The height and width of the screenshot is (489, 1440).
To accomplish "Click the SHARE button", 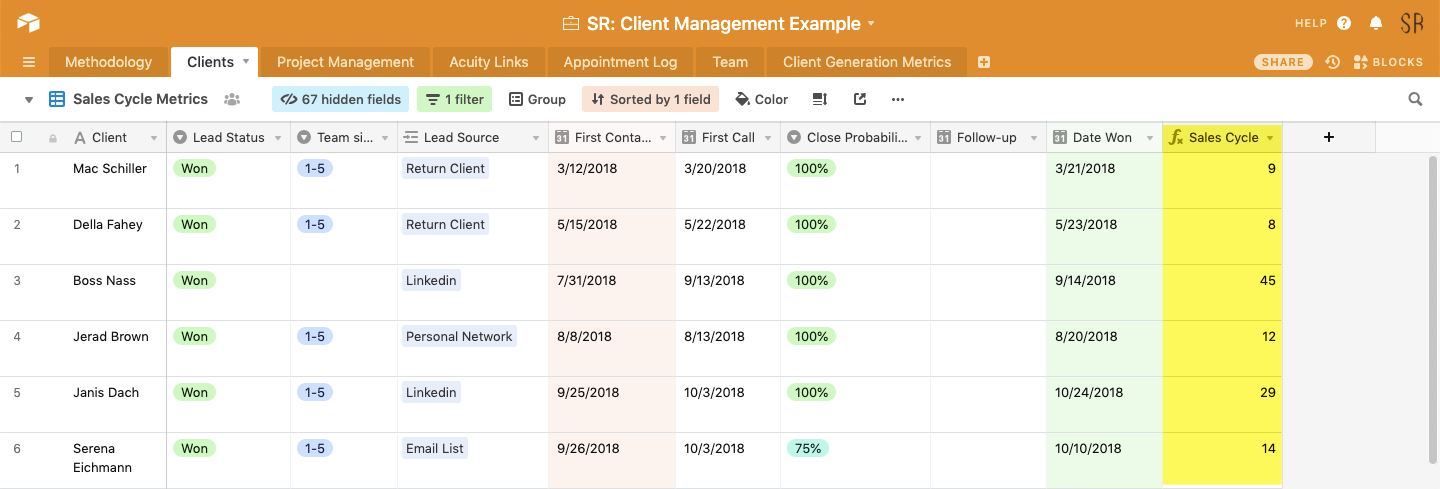I will point(1283,62).
